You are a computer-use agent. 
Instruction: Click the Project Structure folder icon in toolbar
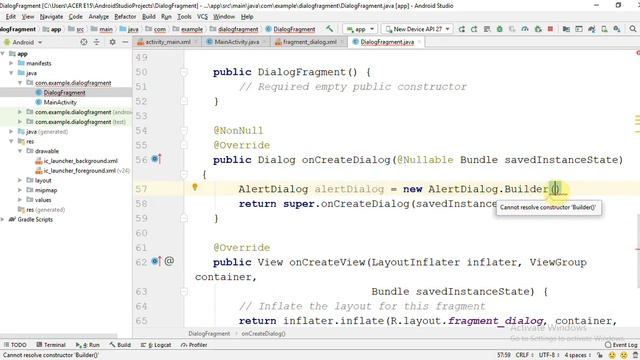[x=566, y=29]
